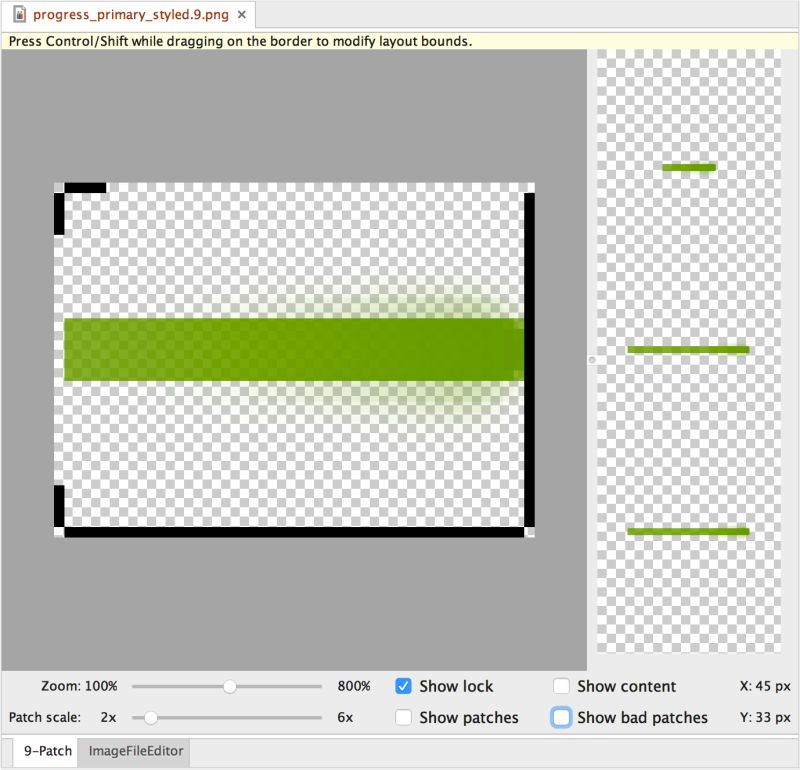The width and height of the screenshot is (800, 770).
Task: Enable Show patches
Action: (405, 717)
